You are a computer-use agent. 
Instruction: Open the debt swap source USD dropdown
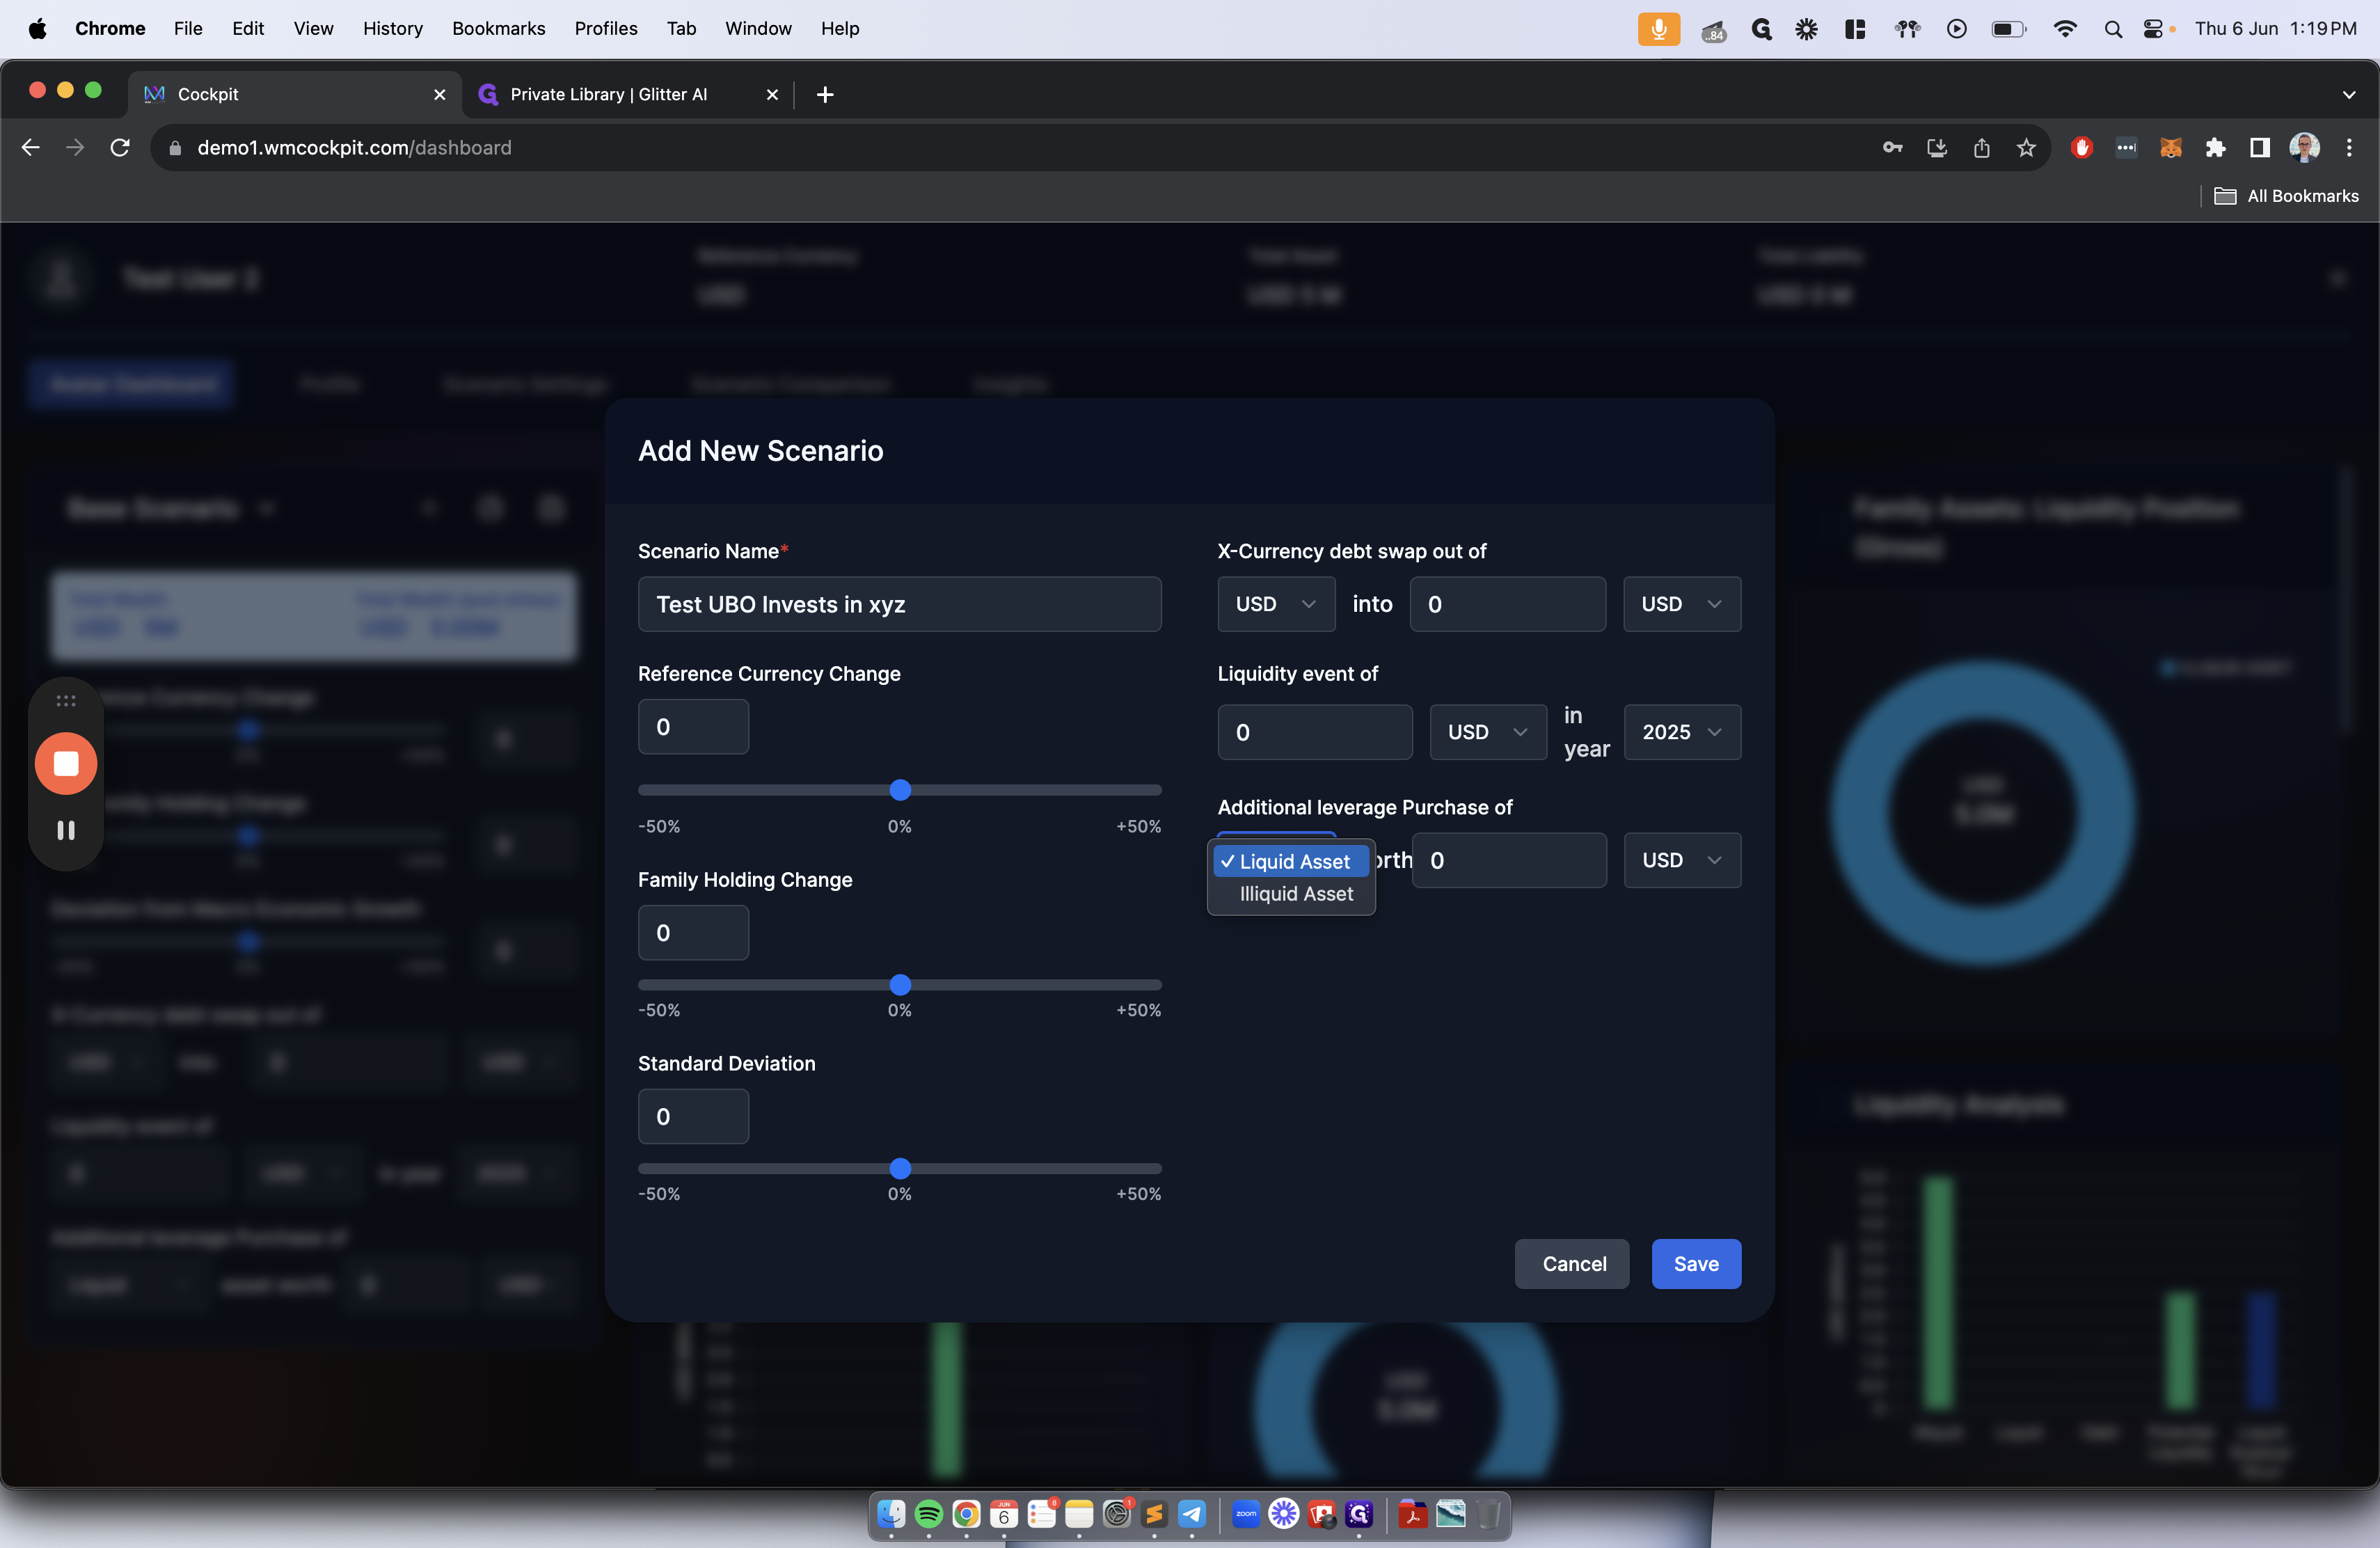(1276, 604)
